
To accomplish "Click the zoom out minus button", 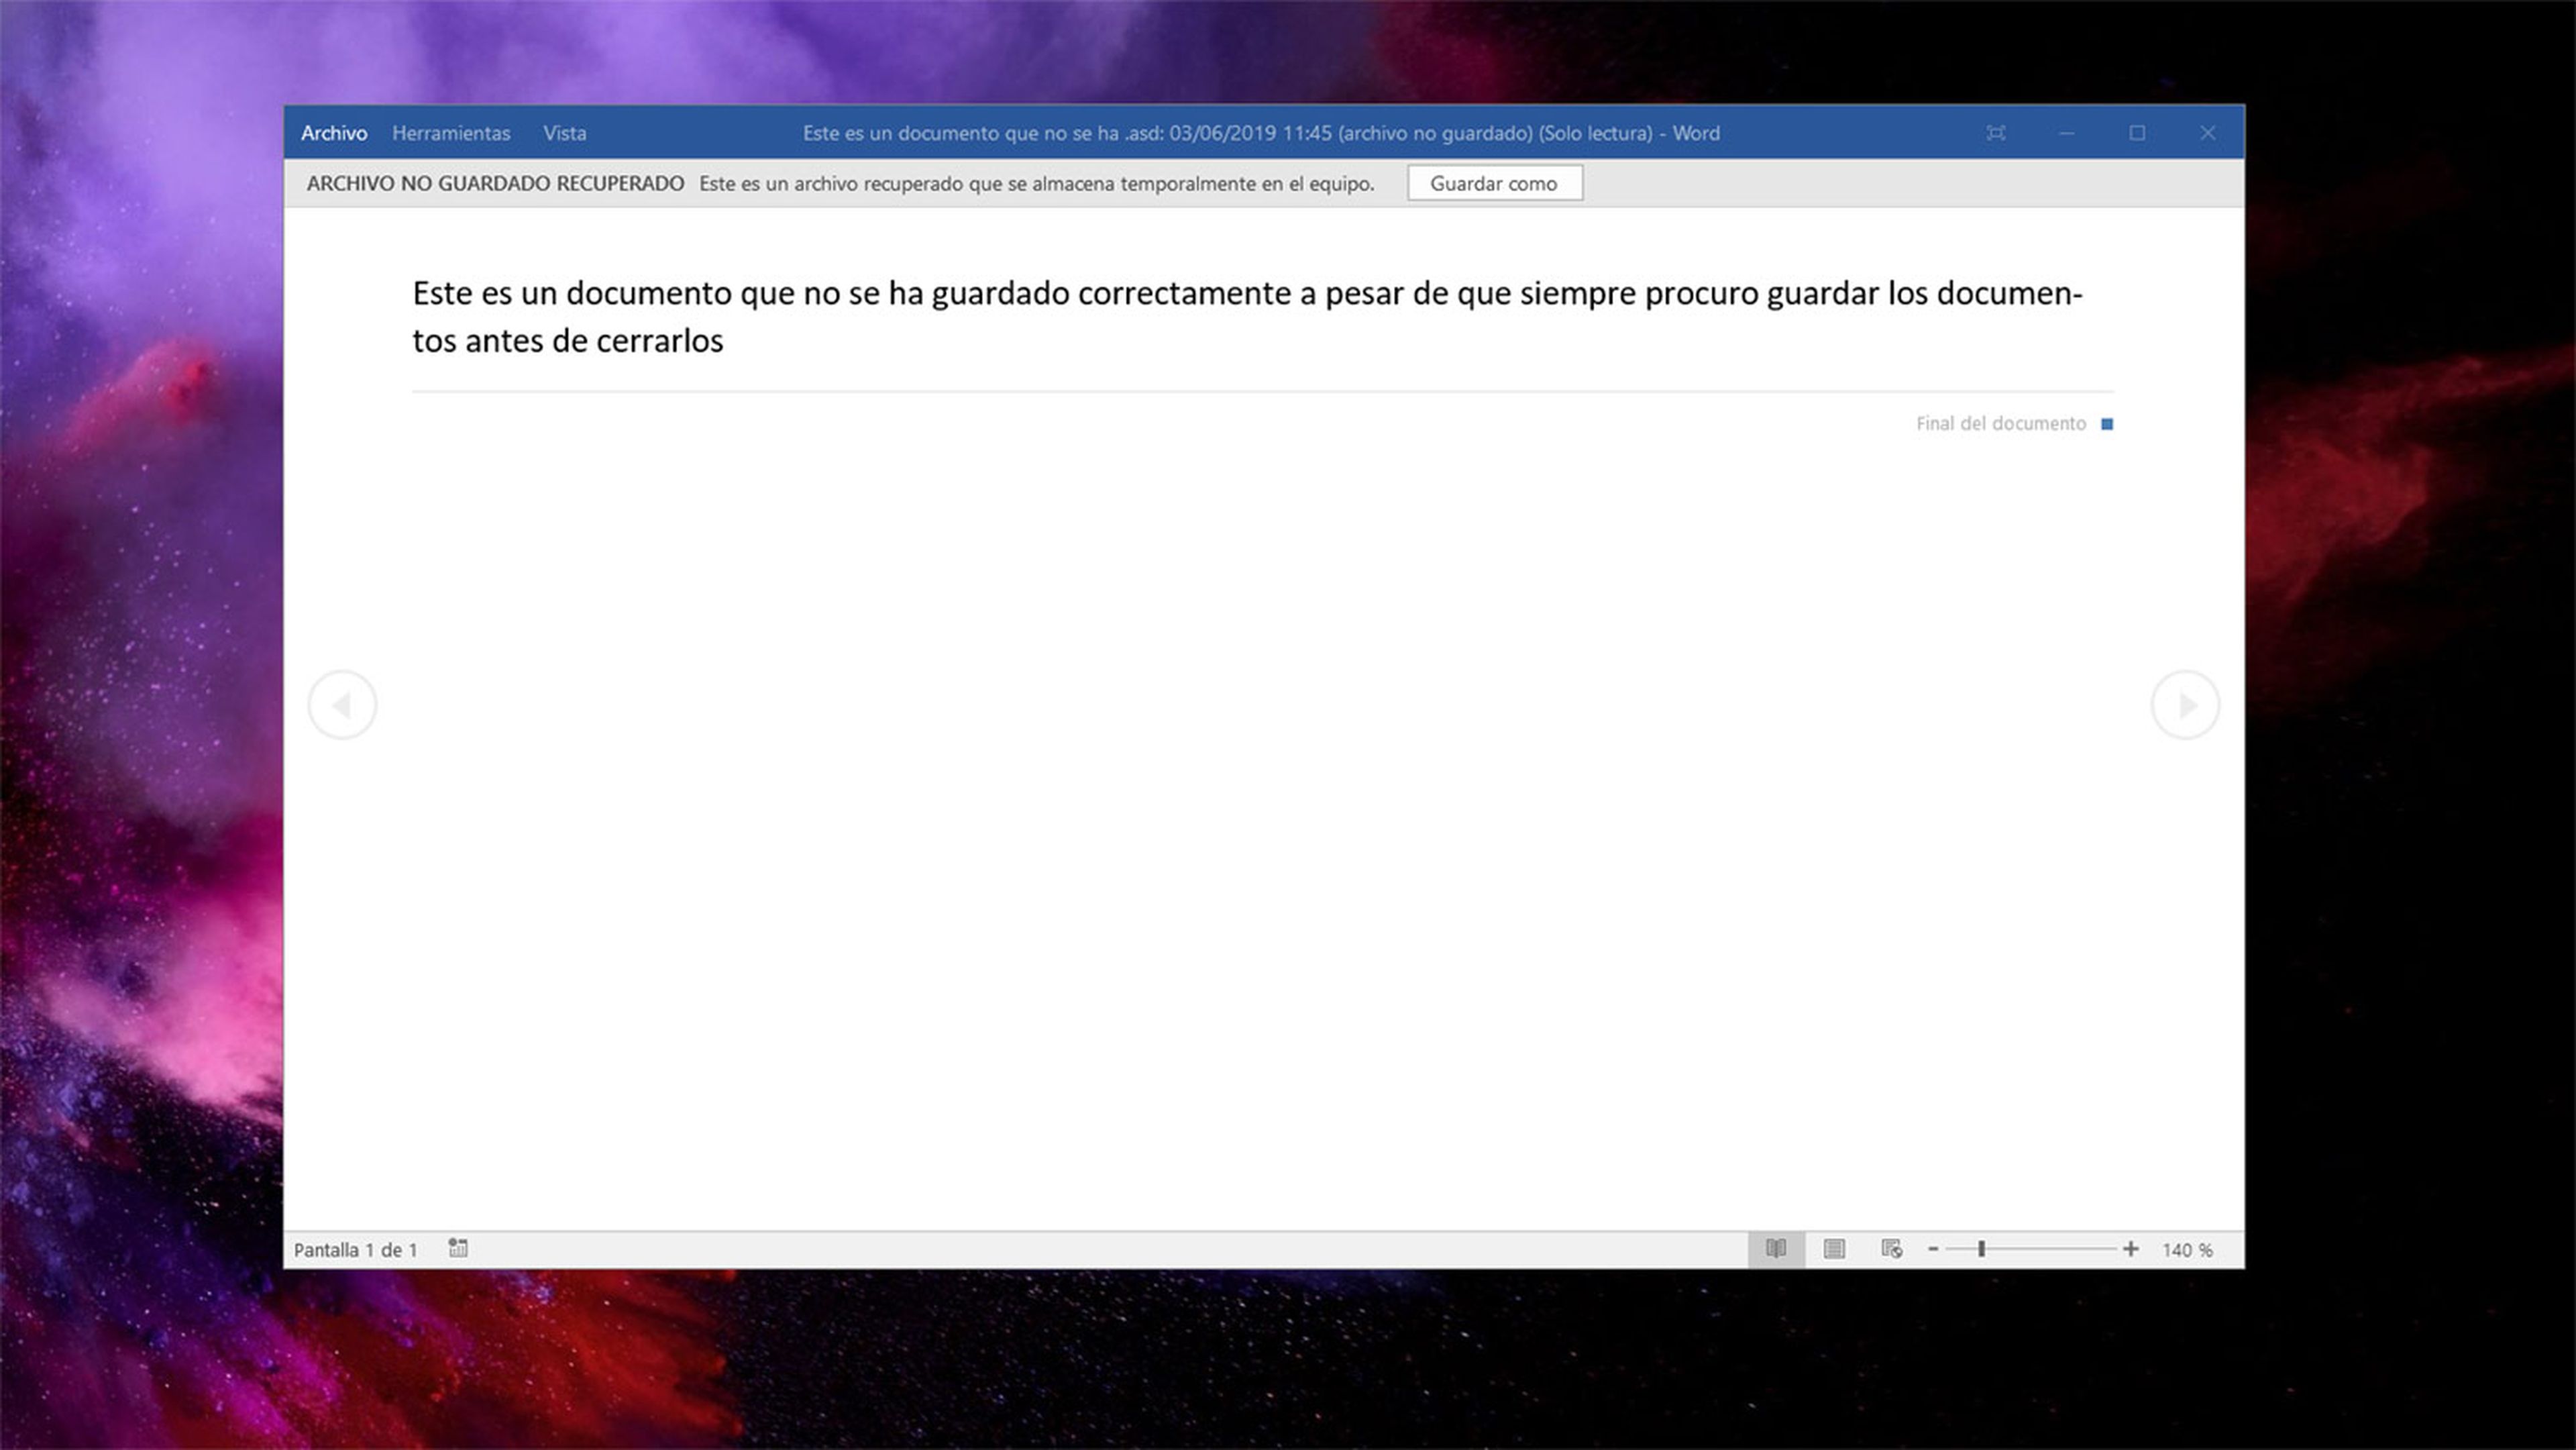I will [1933, 1249].
